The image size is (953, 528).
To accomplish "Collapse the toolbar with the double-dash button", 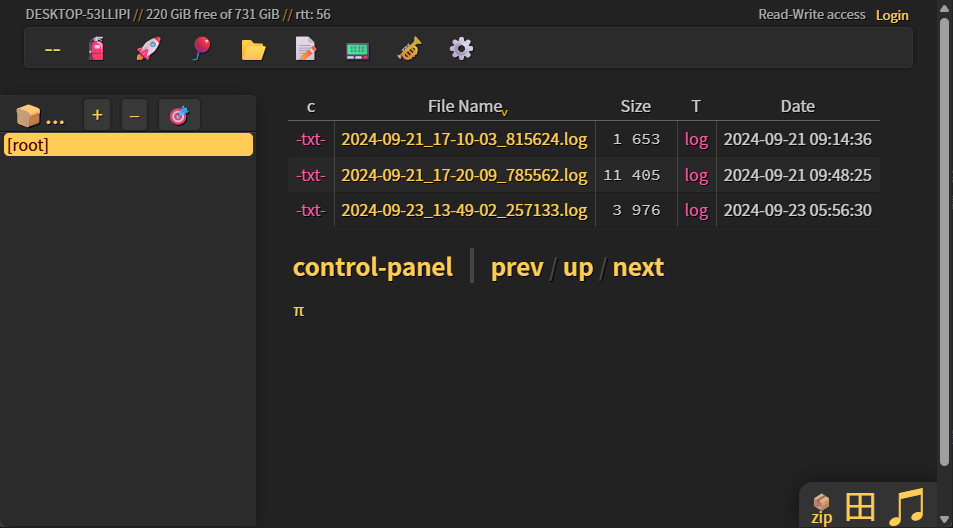I will [52, 50].
